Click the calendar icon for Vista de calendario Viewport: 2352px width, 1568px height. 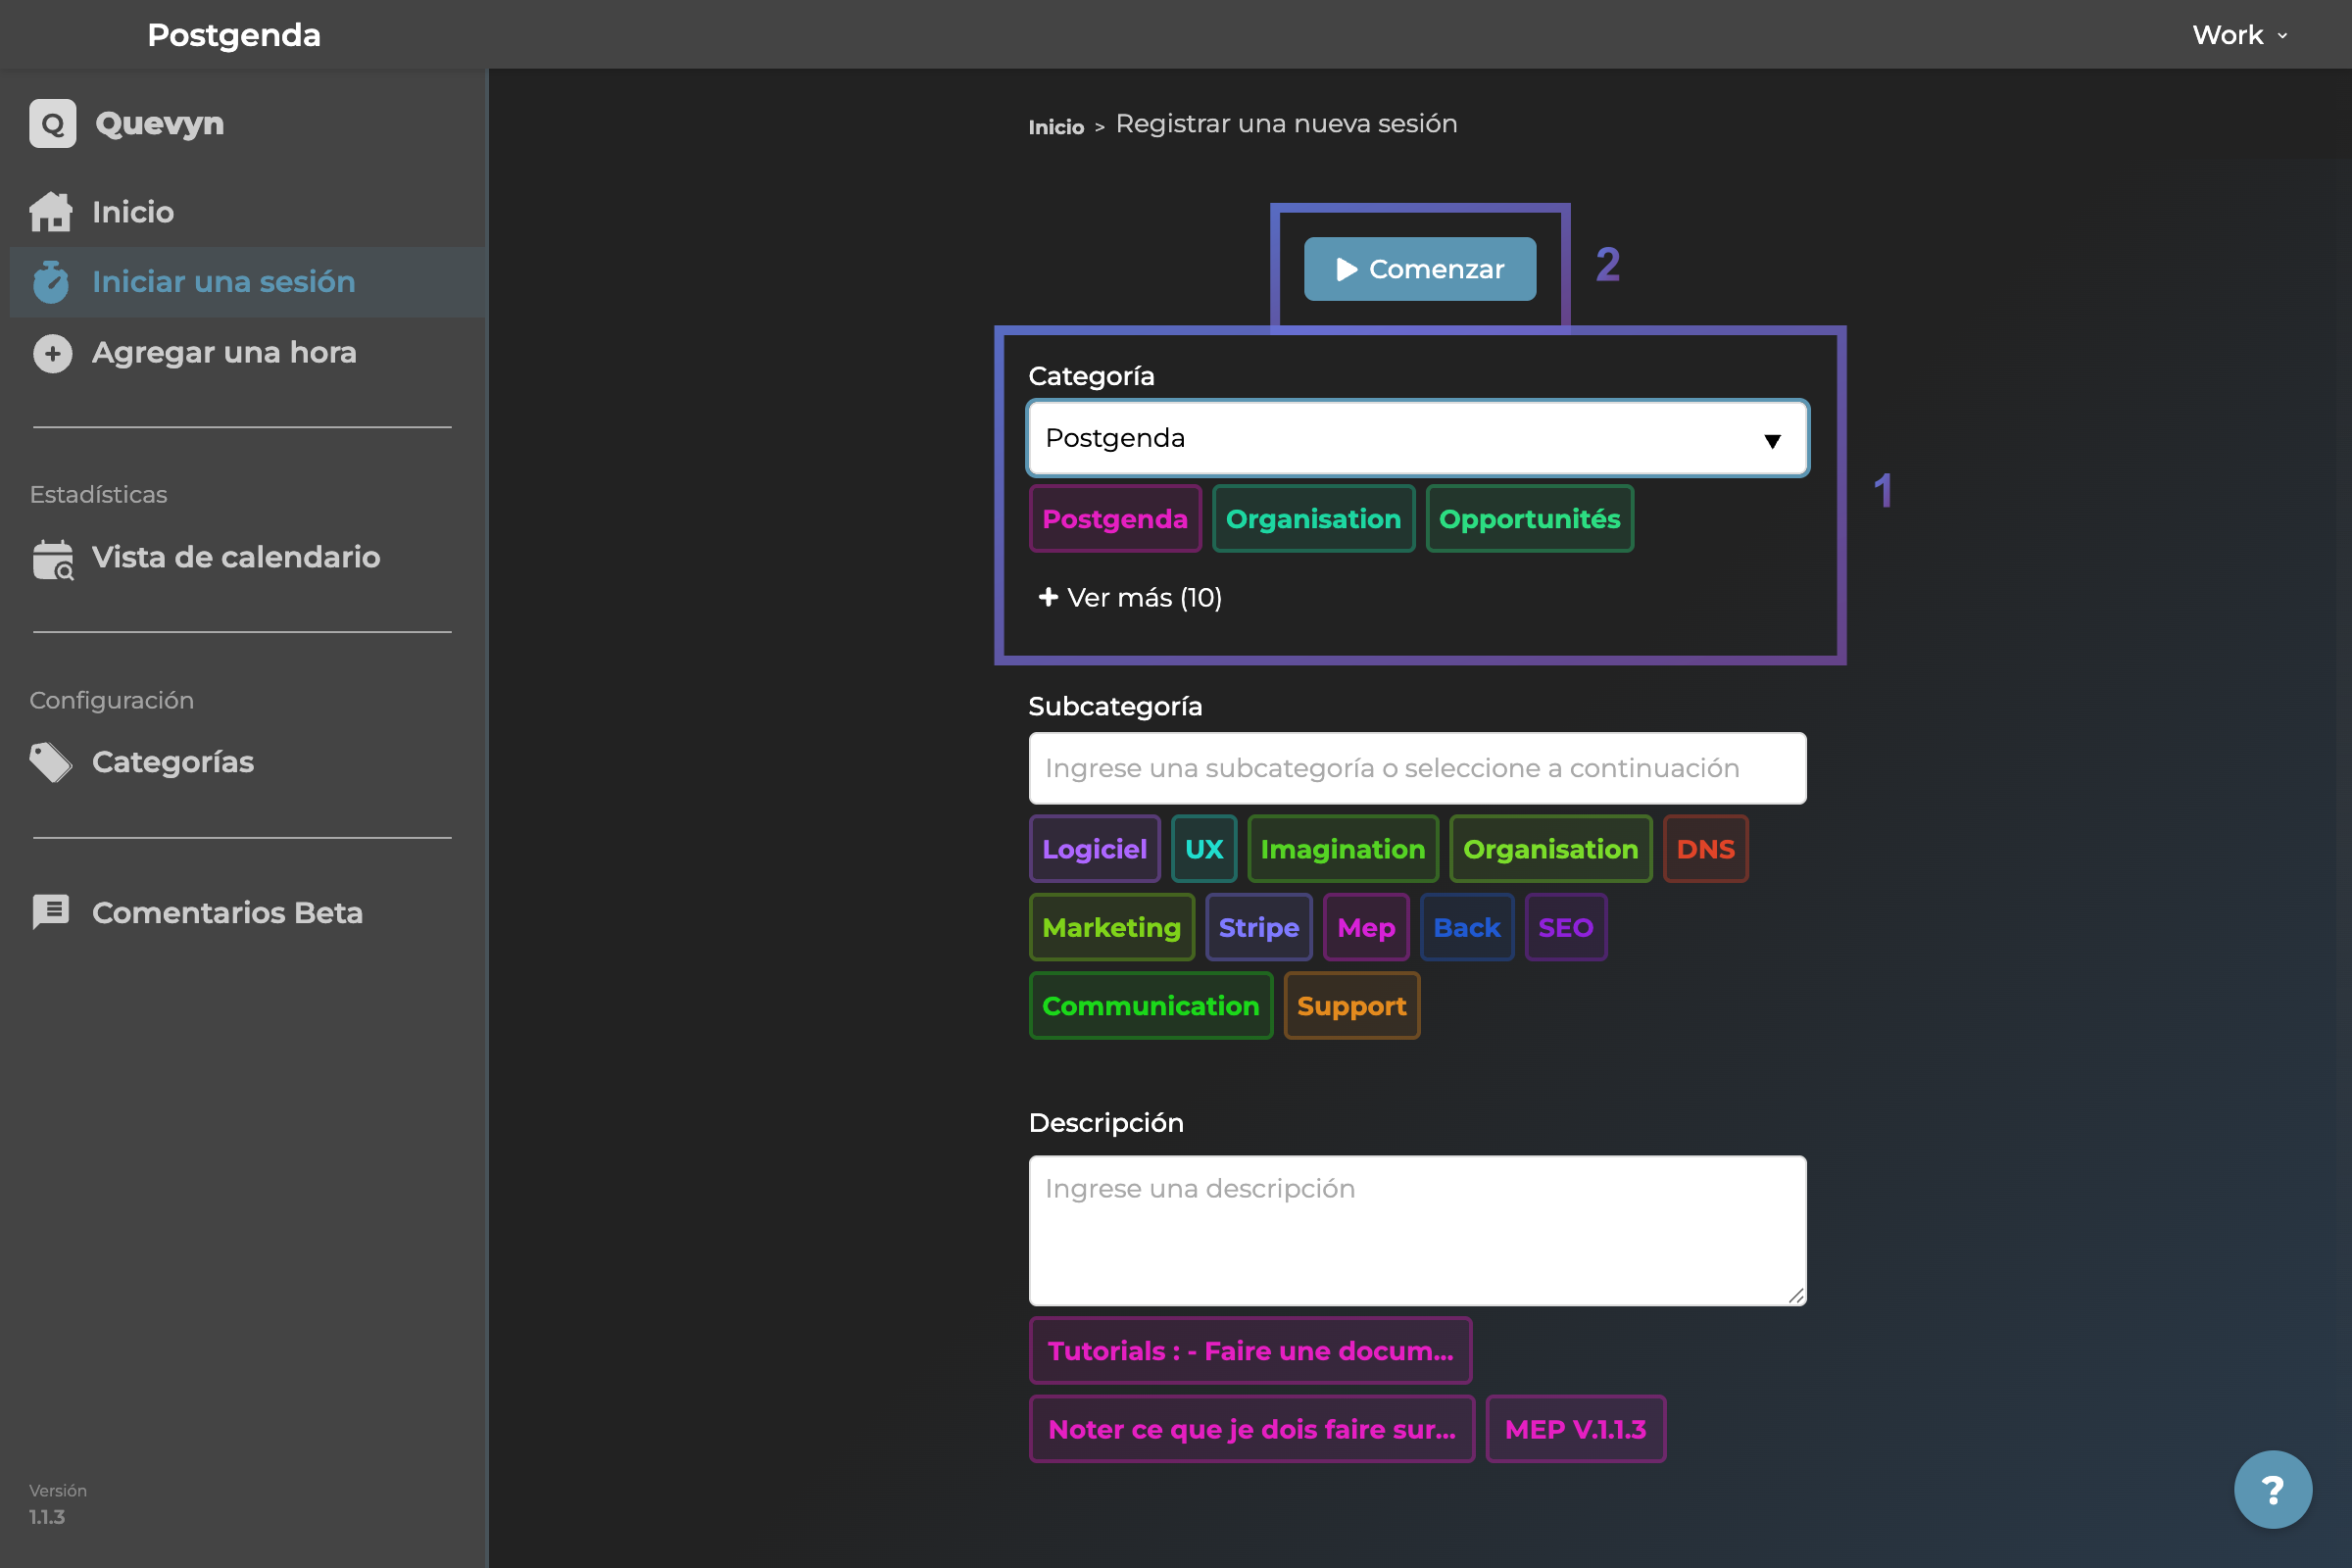53,559
